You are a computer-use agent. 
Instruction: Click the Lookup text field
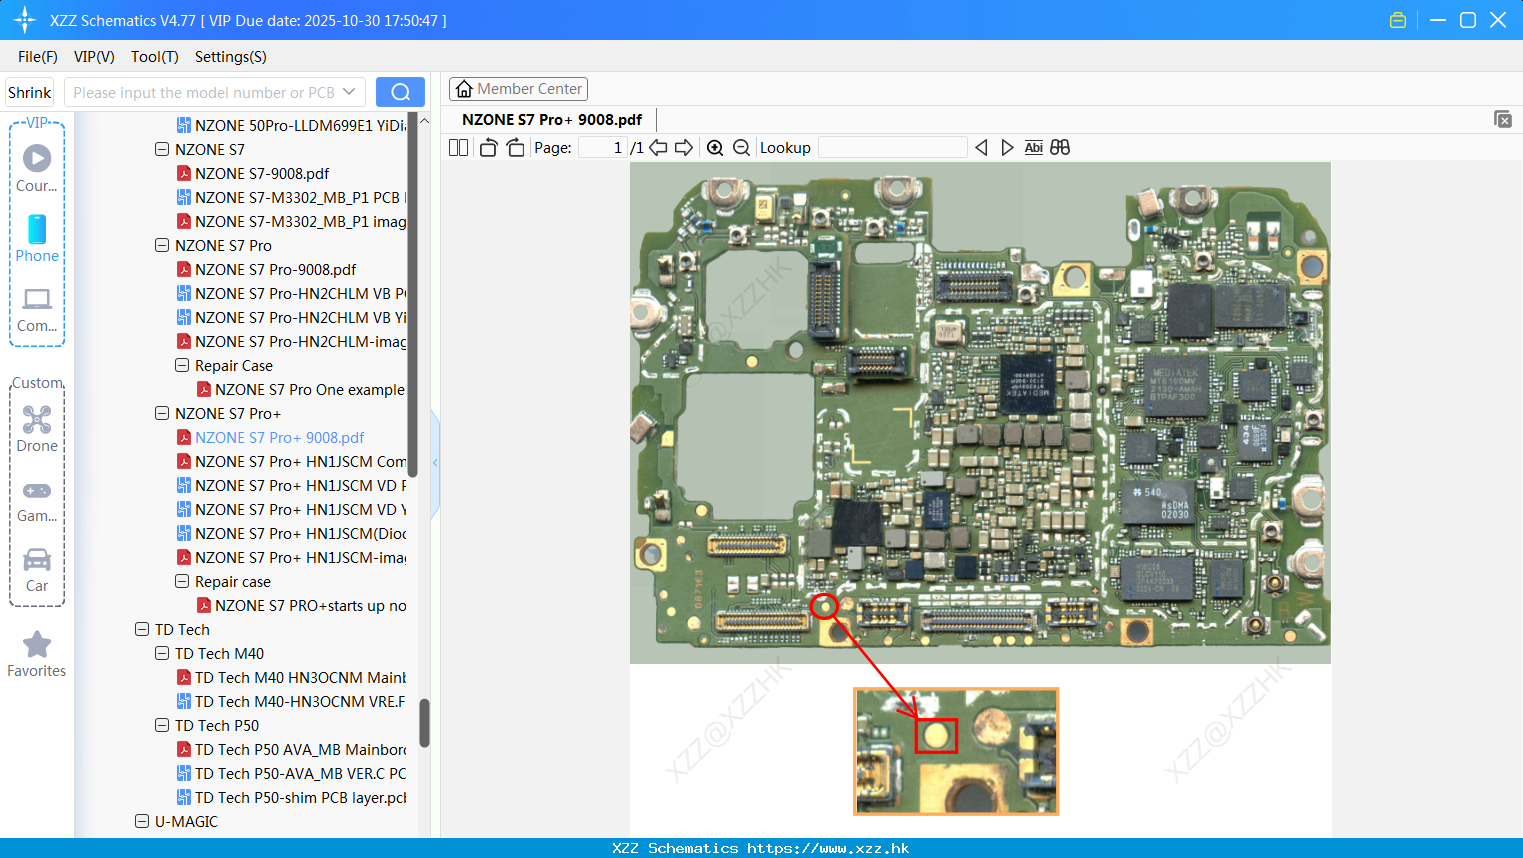coord(893,148)
